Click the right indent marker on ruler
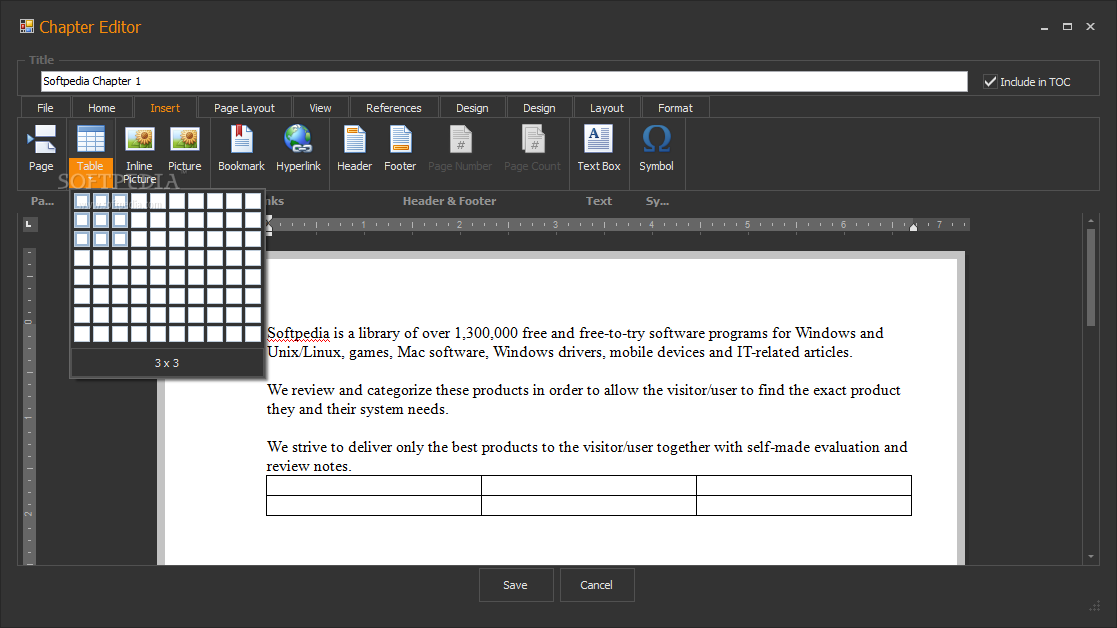The height and width of the screenshot is (628, 1117). 913,226
